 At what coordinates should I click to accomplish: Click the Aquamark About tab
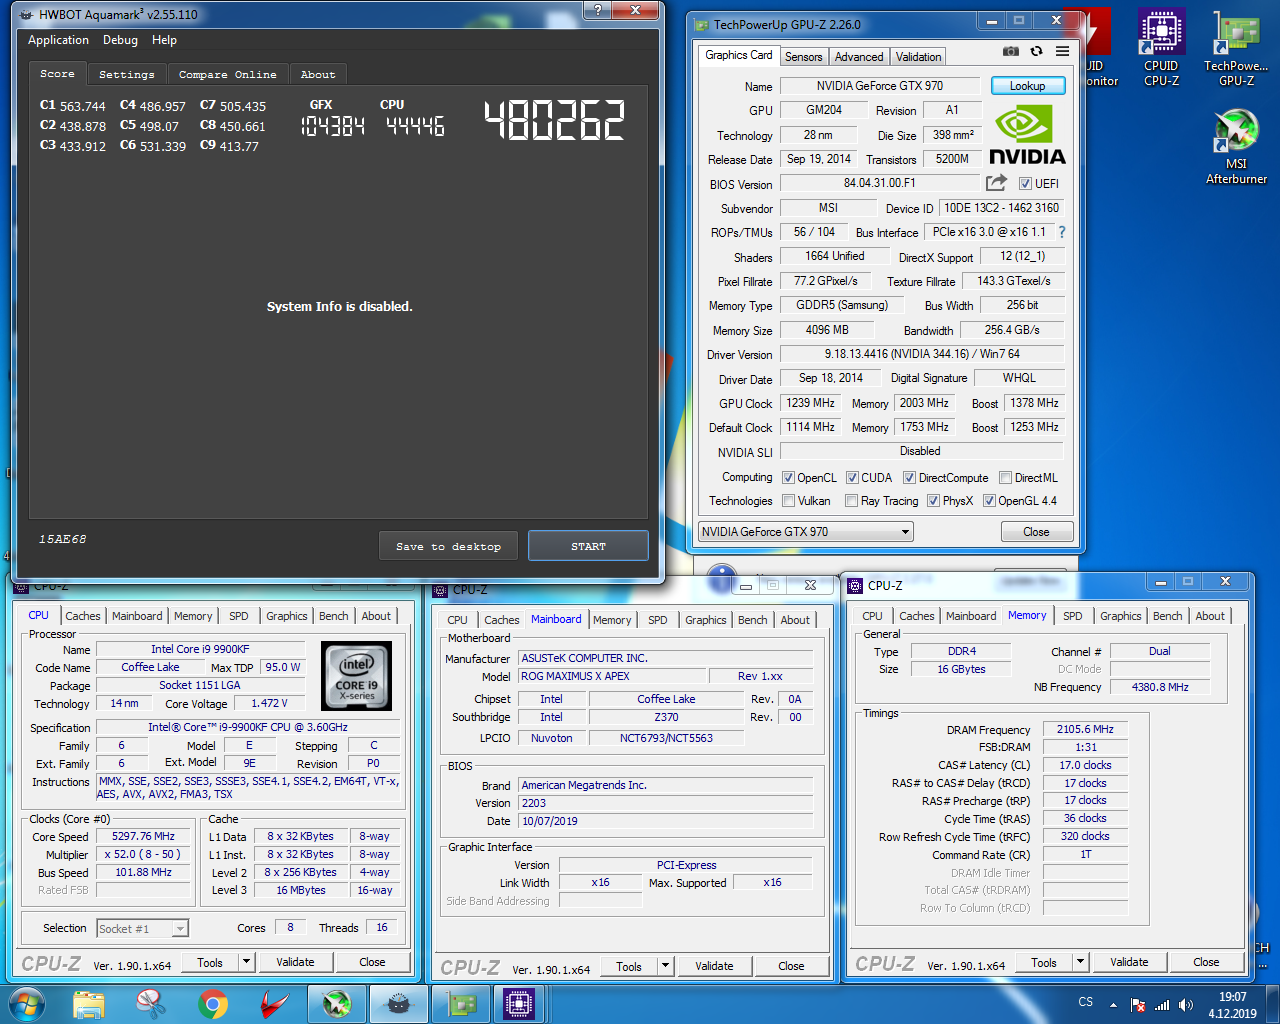coord(318,75)
